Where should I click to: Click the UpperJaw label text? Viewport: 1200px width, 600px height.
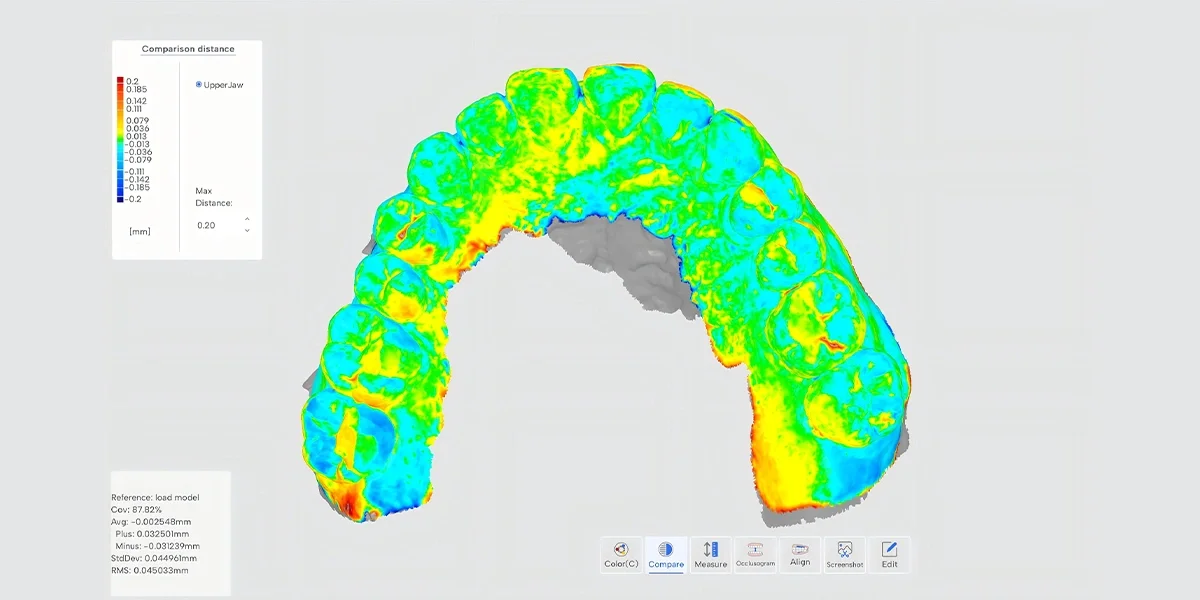click(x=223, y=85)
